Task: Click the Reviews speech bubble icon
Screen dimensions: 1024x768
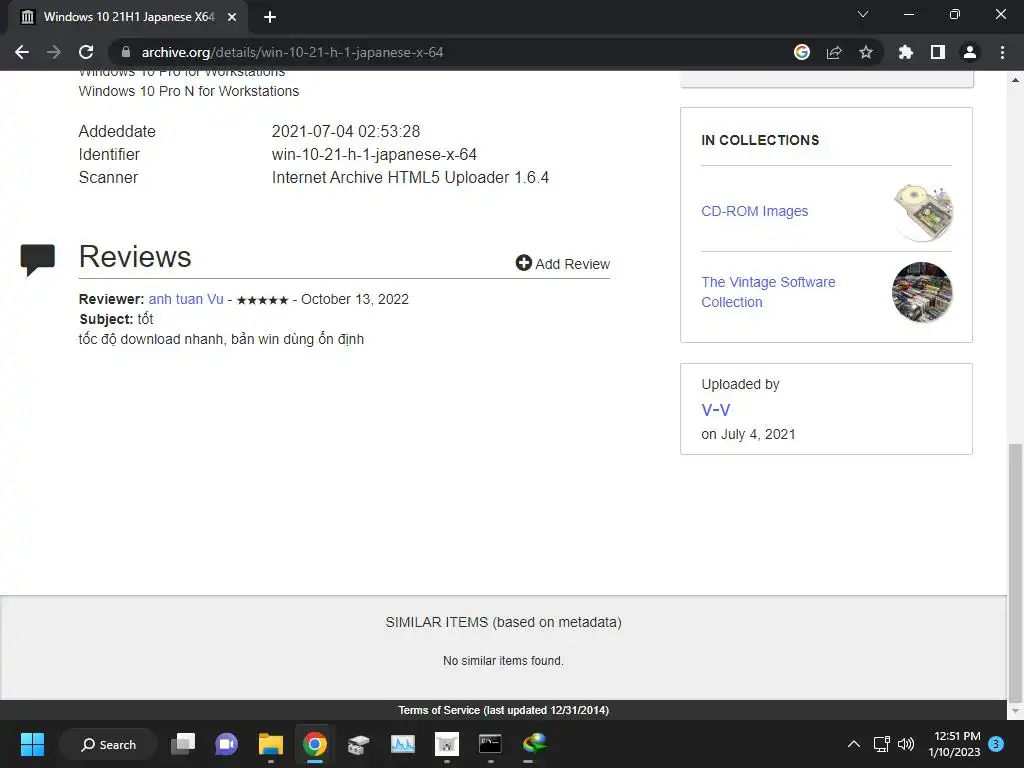Action: click(x=38, y=260)
